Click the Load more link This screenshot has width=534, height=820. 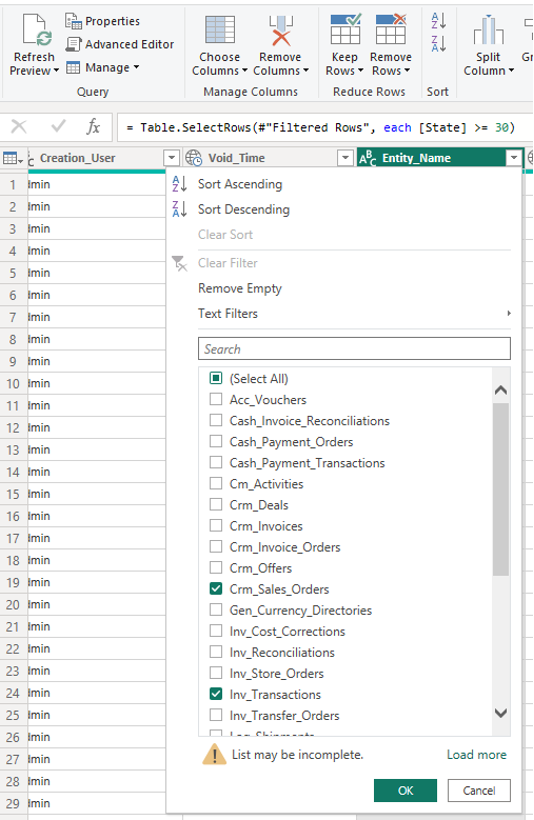[476, 755]
